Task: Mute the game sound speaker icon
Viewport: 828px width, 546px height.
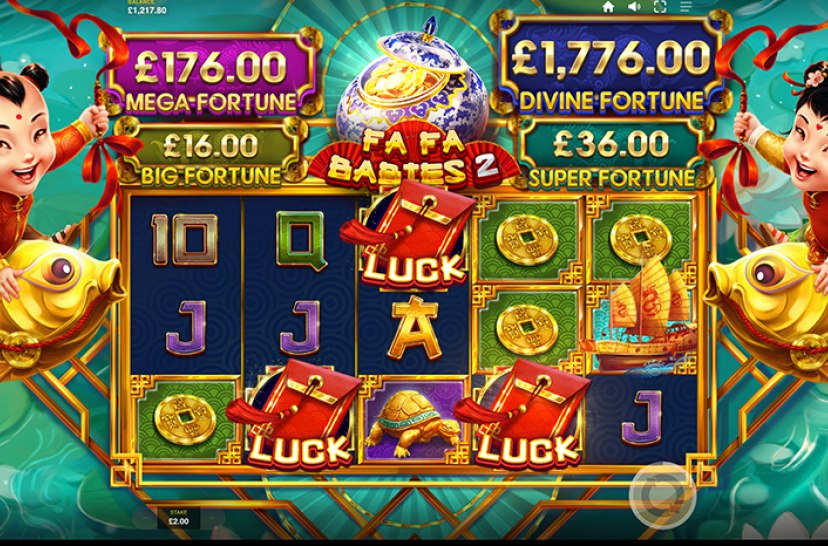Action: click(x=634, y=7)
